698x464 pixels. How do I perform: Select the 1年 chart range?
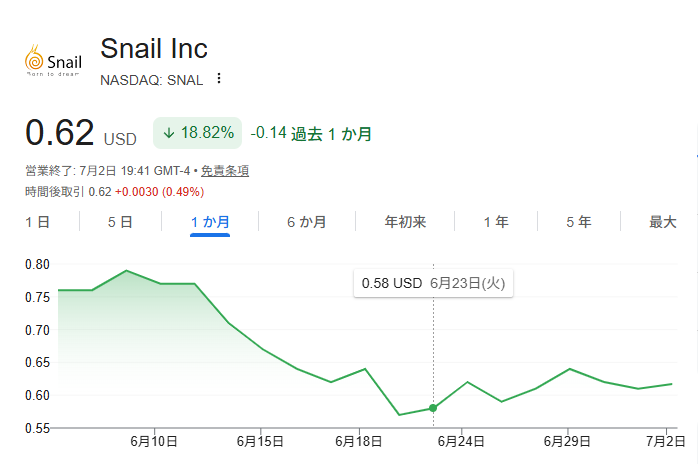click(496, 222)
